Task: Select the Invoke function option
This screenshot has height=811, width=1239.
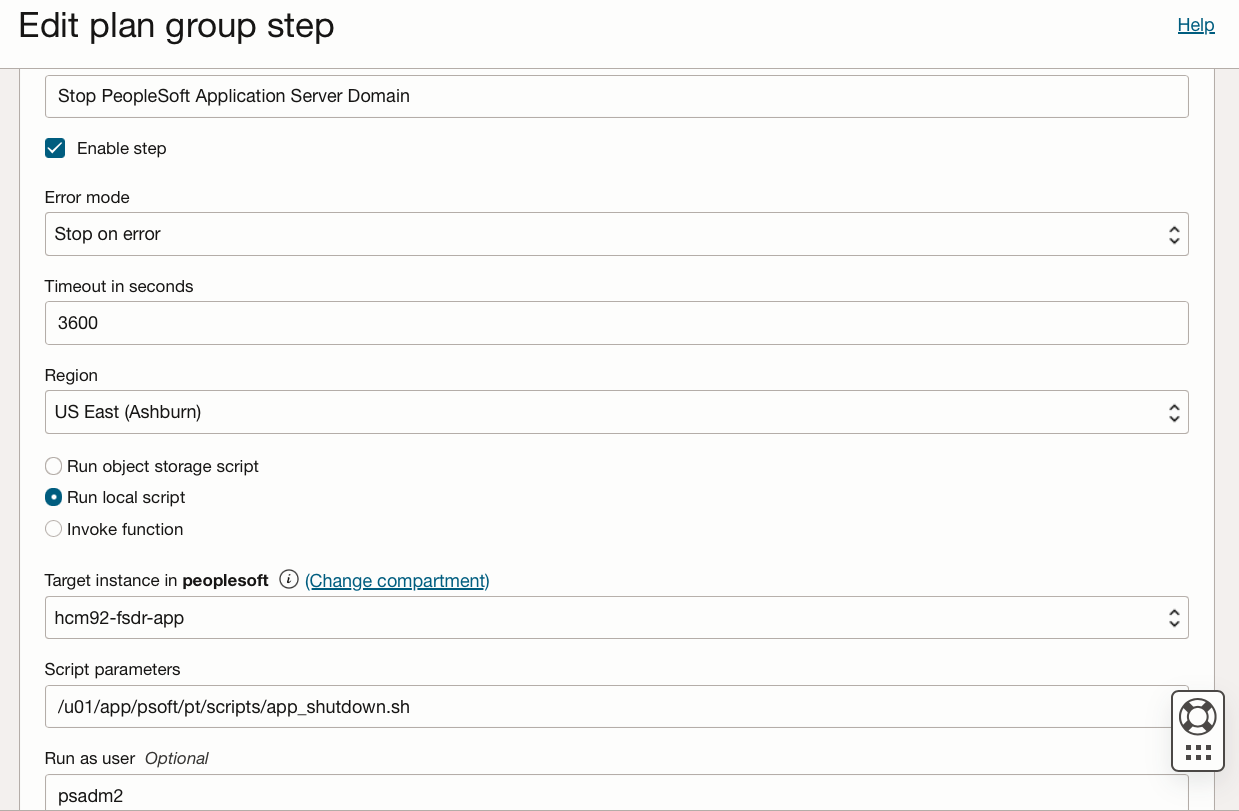Action: point(53,528)
